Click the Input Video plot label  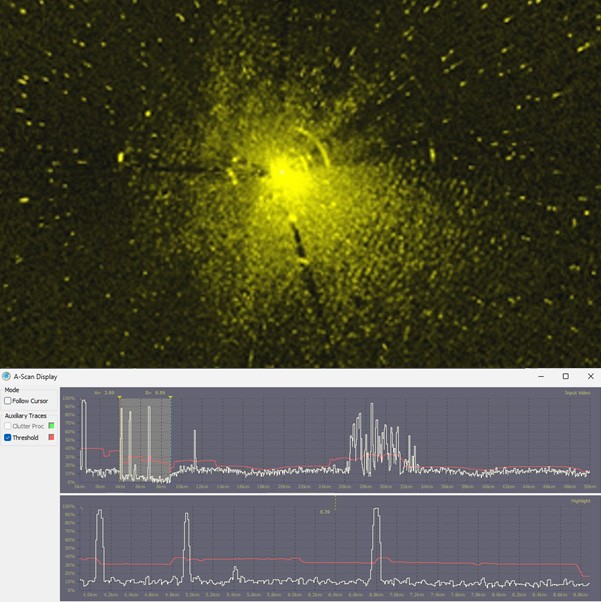577,393
